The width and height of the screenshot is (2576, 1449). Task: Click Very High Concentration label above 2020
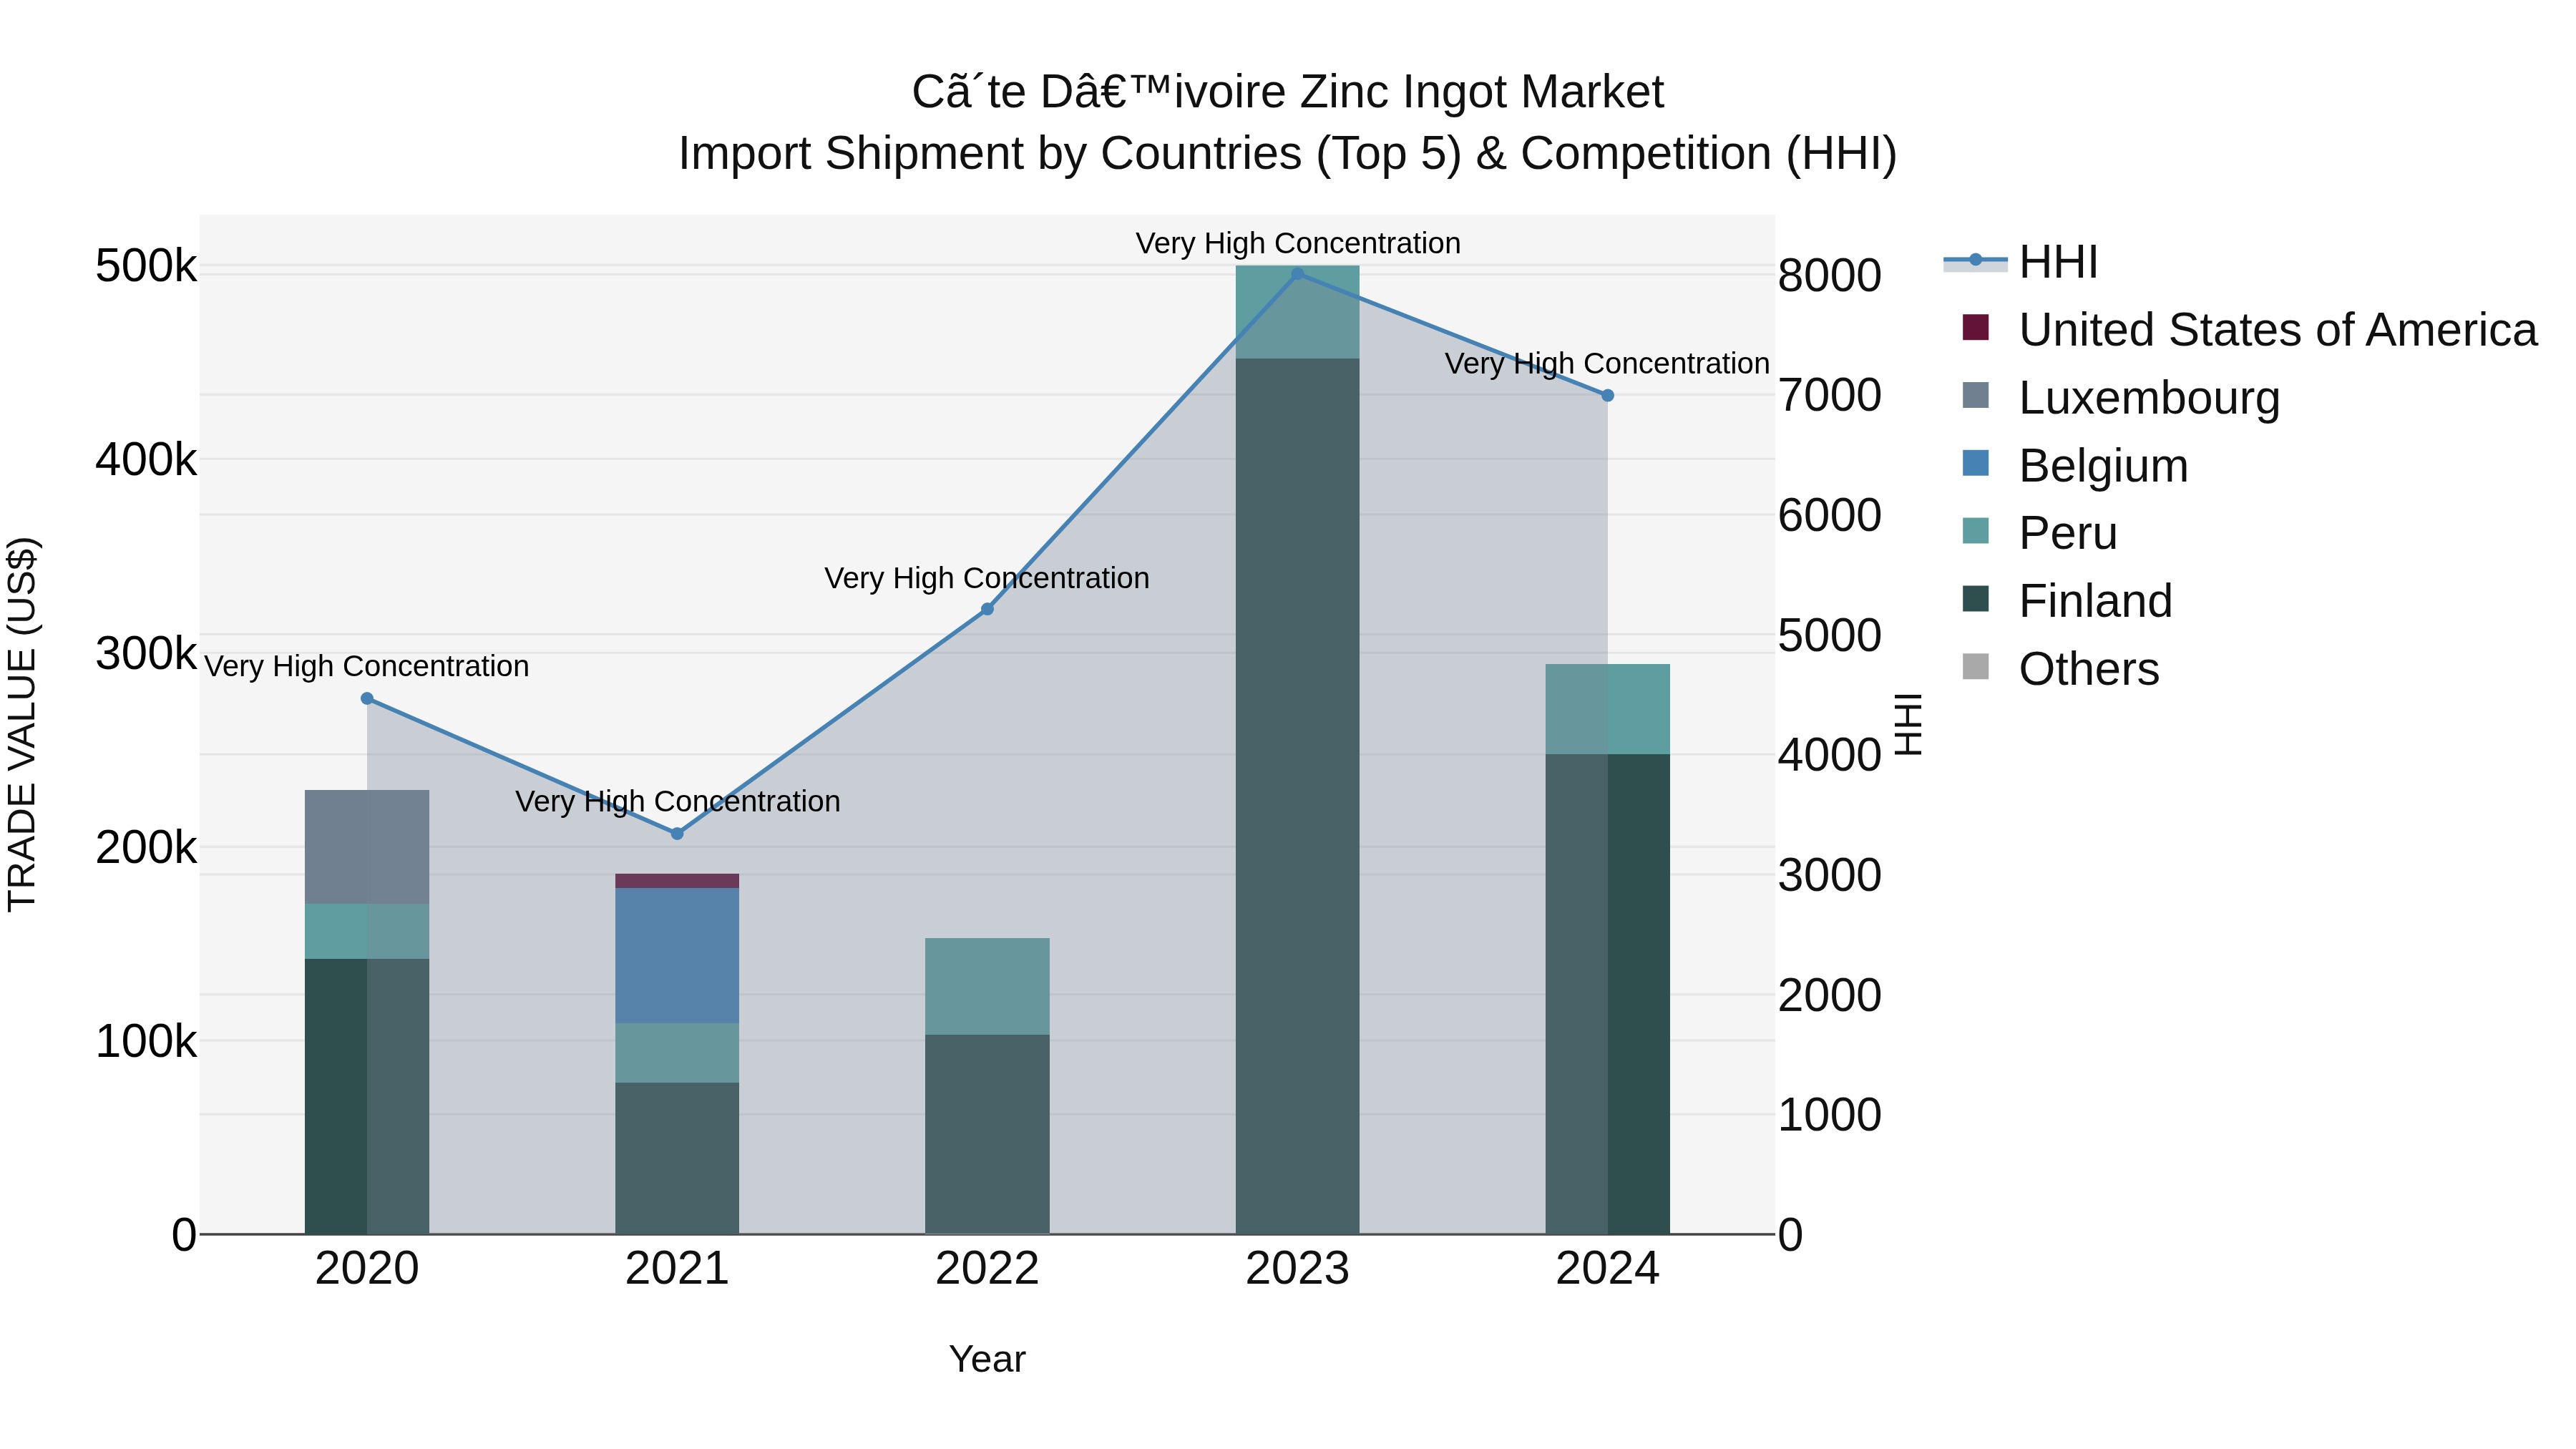[x=367, y=666]
